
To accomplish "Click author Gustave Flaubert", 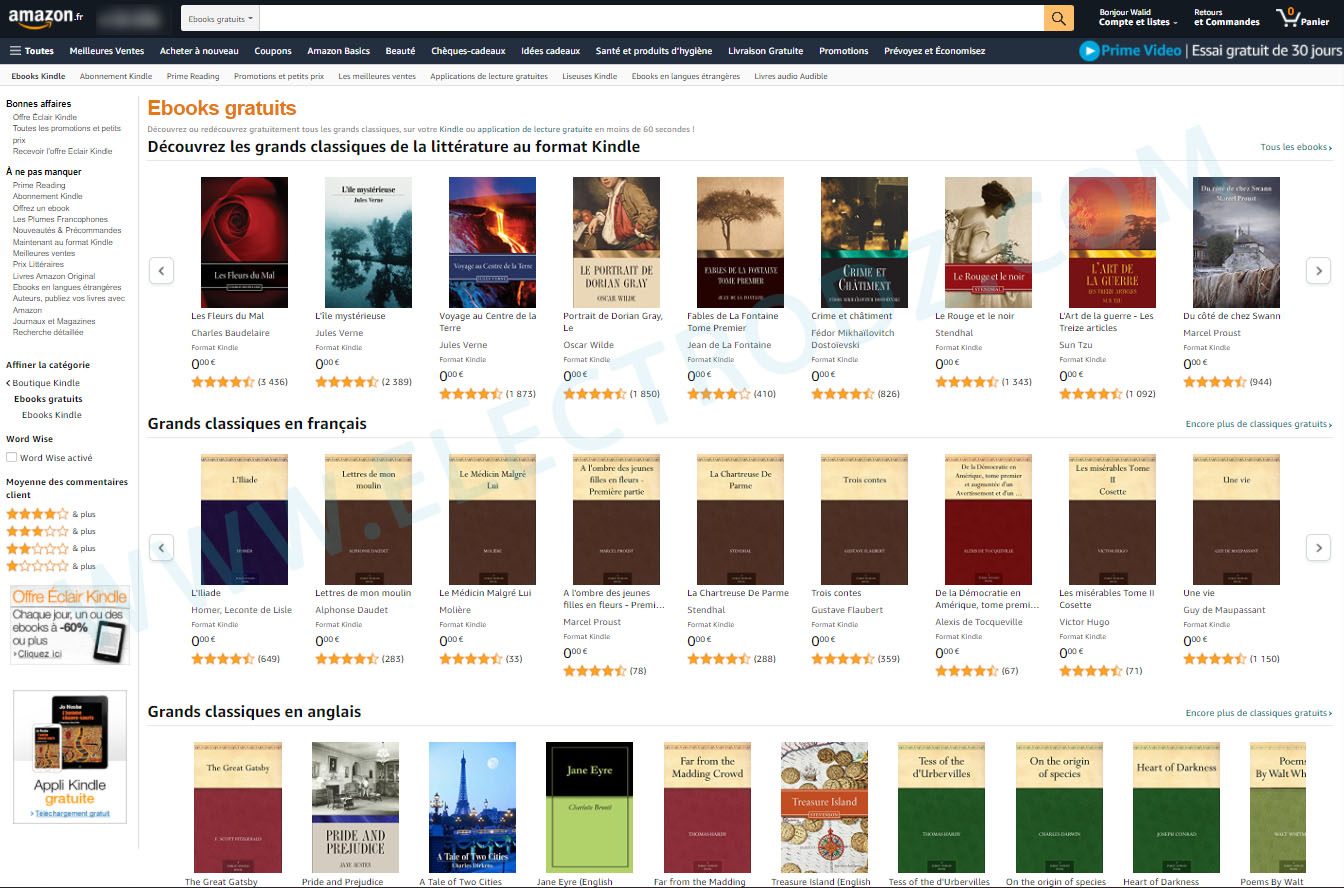I will (x=847, y=610).
